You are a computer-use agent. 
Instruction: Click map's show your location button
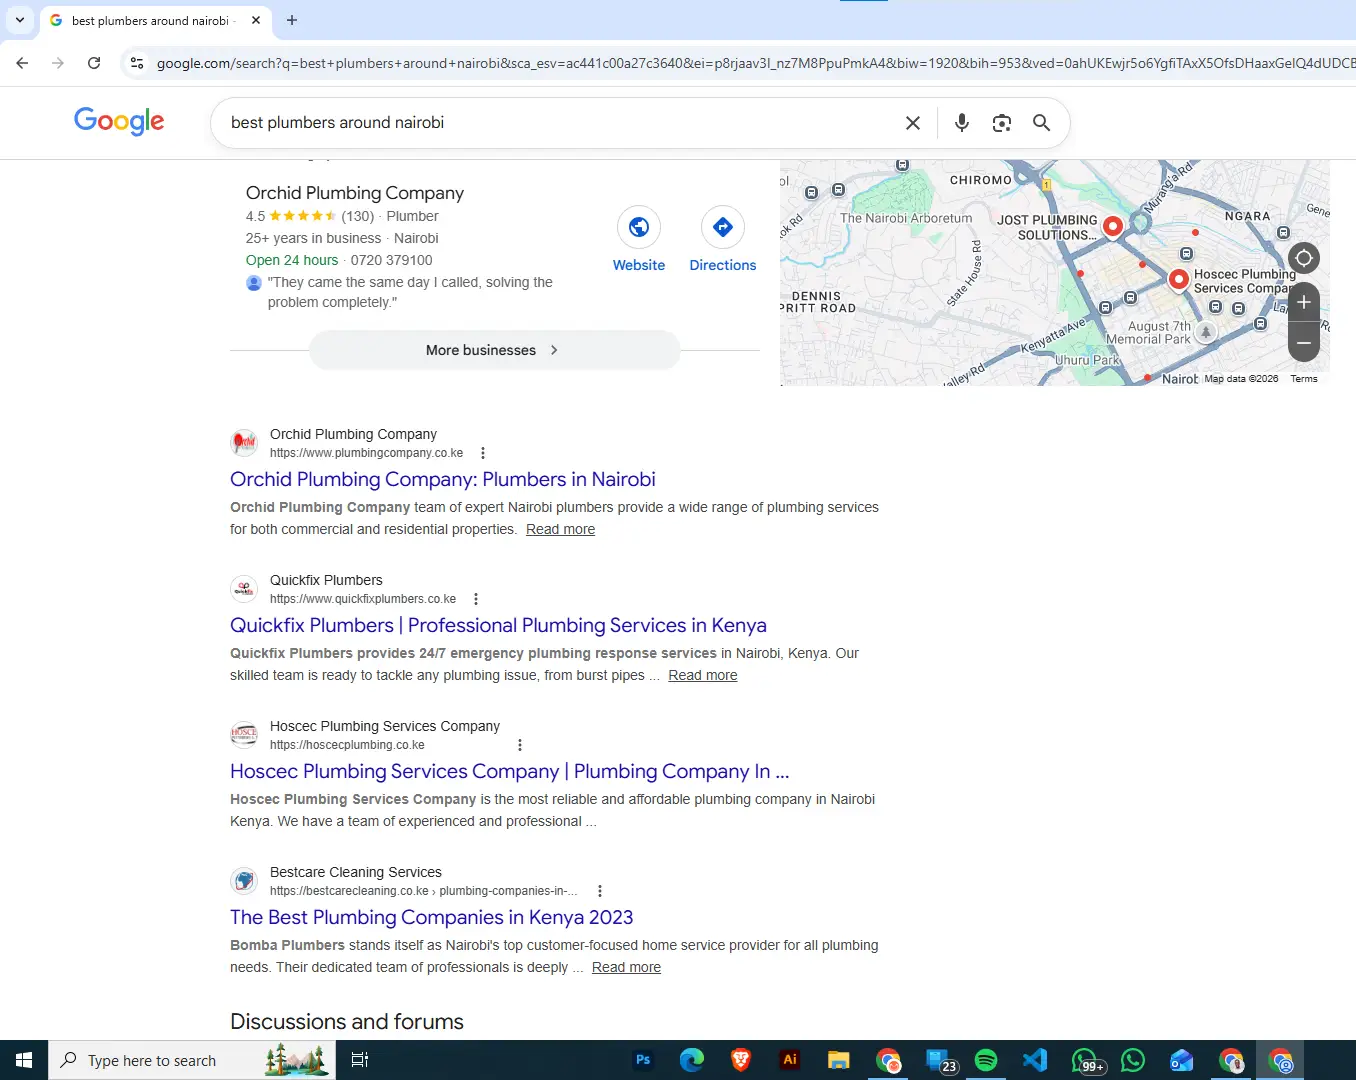(1304, 258)
